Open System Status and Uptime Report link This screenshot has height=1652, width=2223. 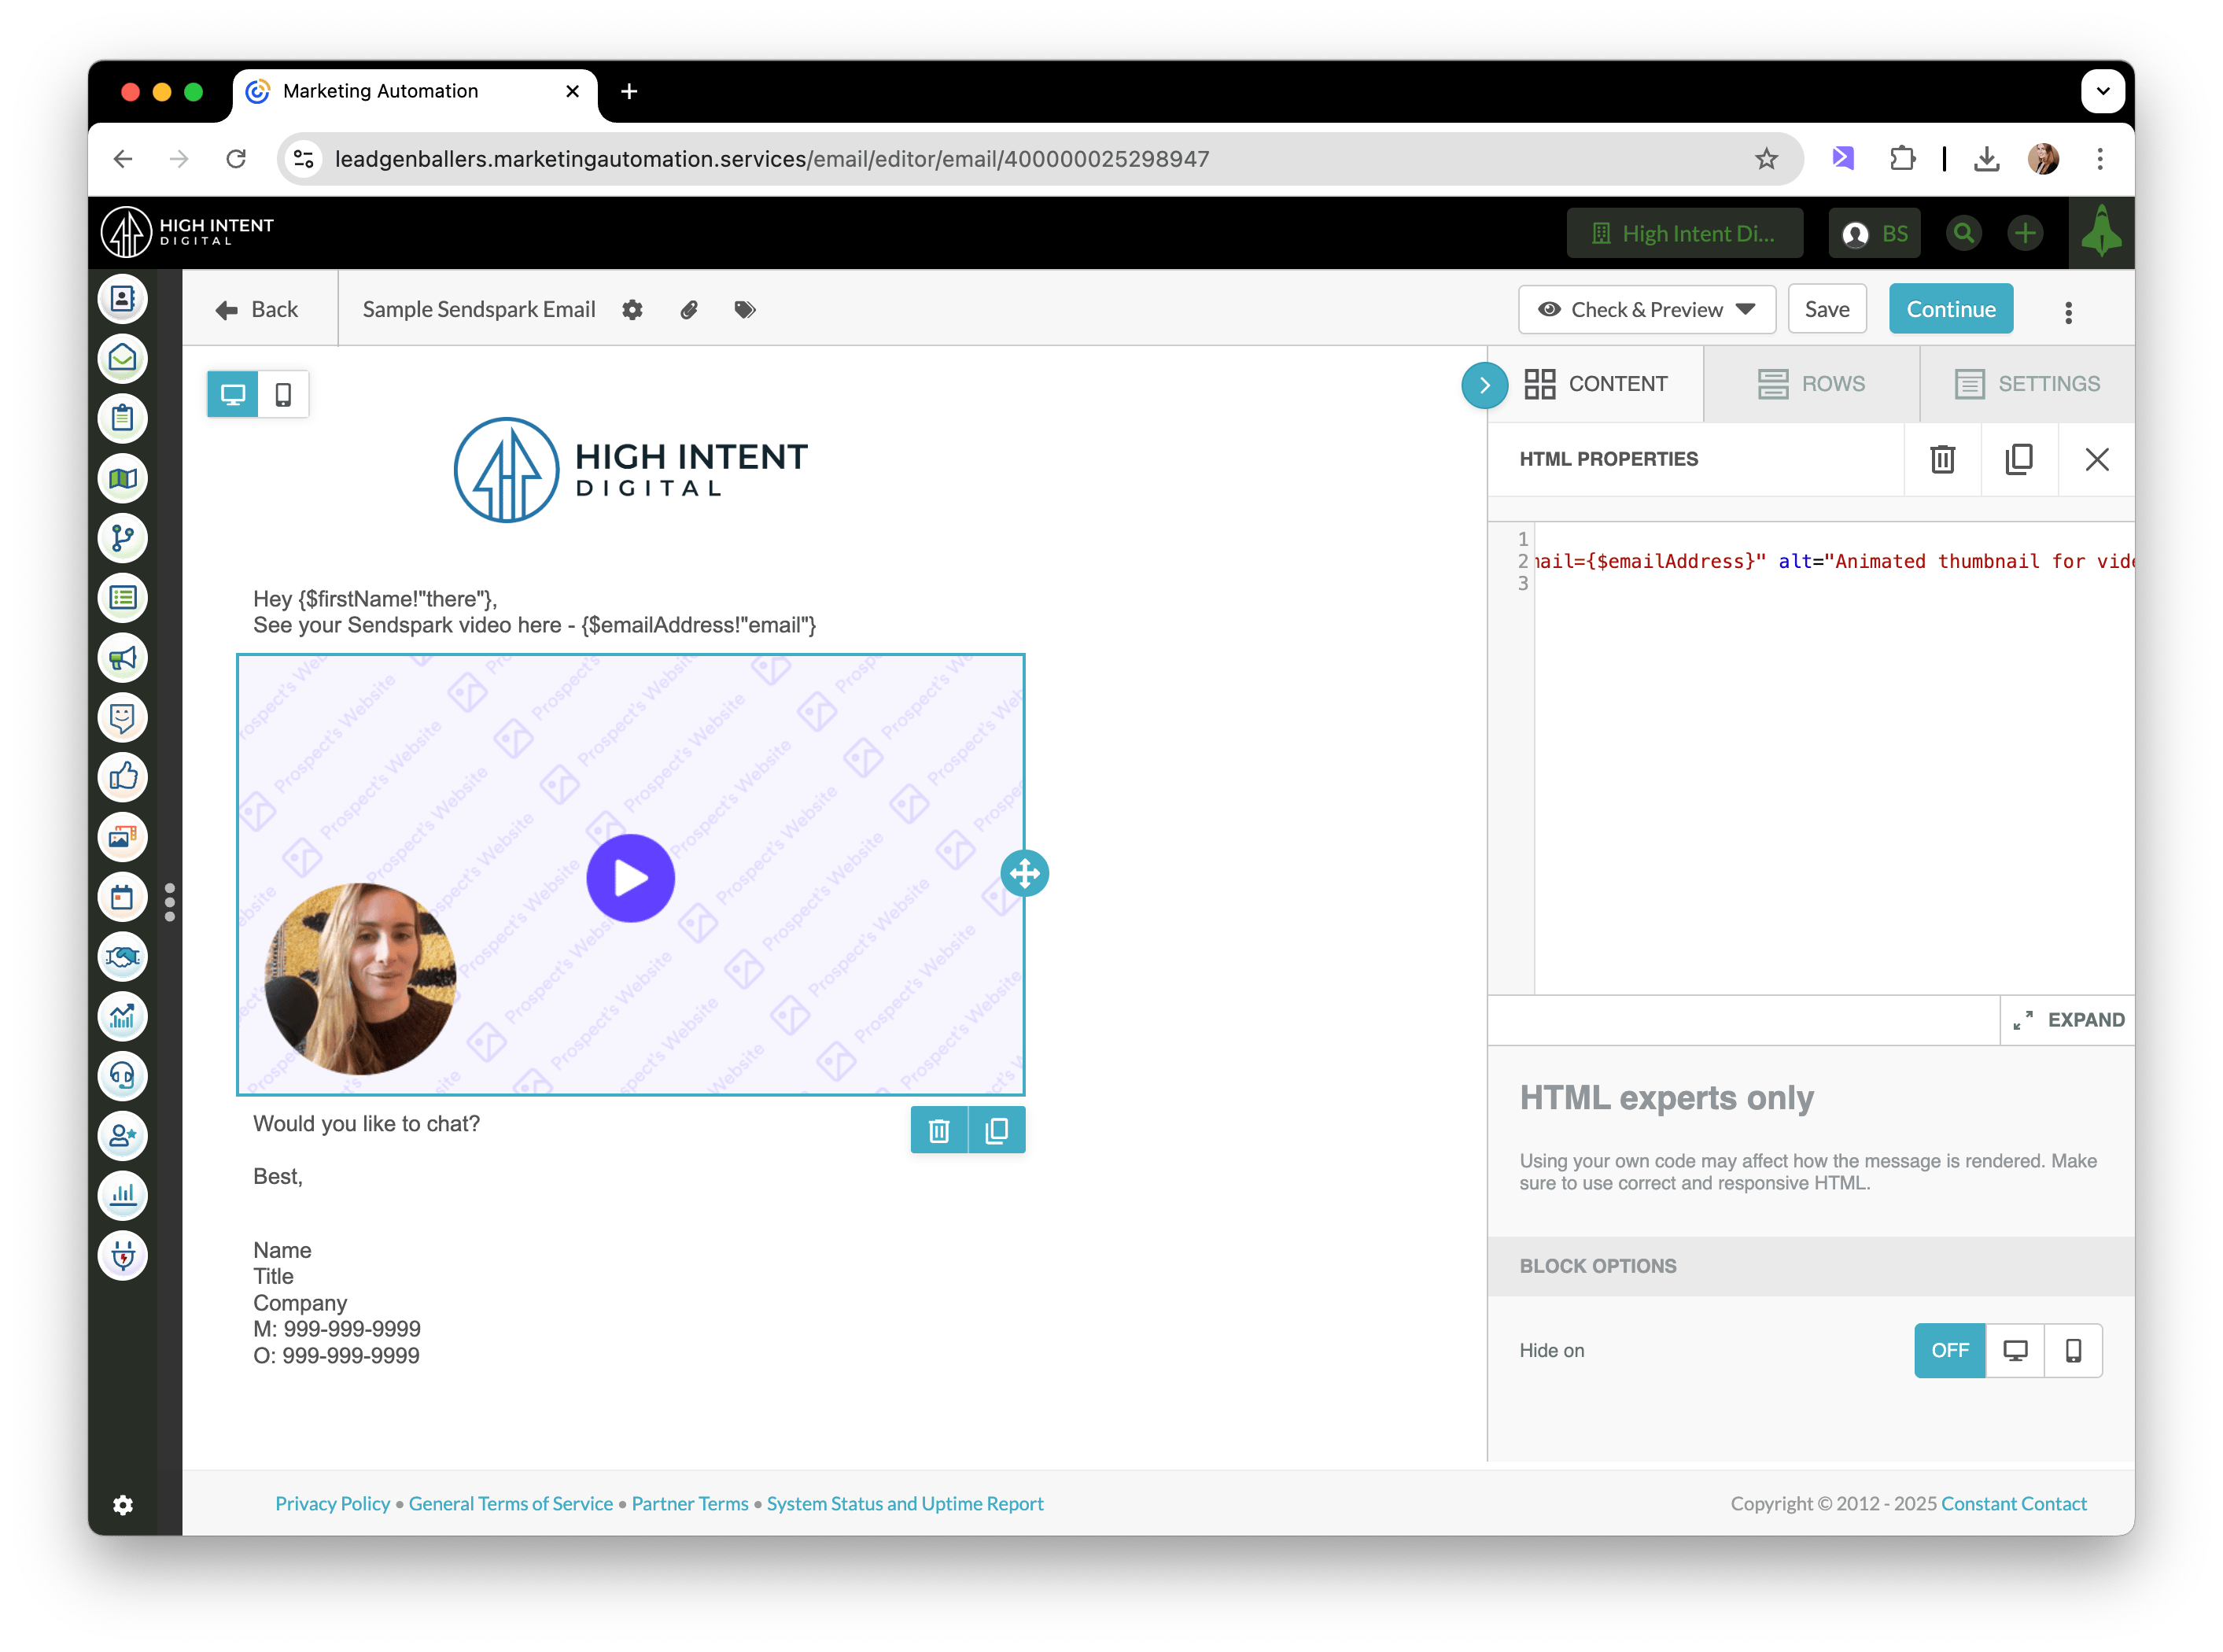click(x=905, y=1503)
